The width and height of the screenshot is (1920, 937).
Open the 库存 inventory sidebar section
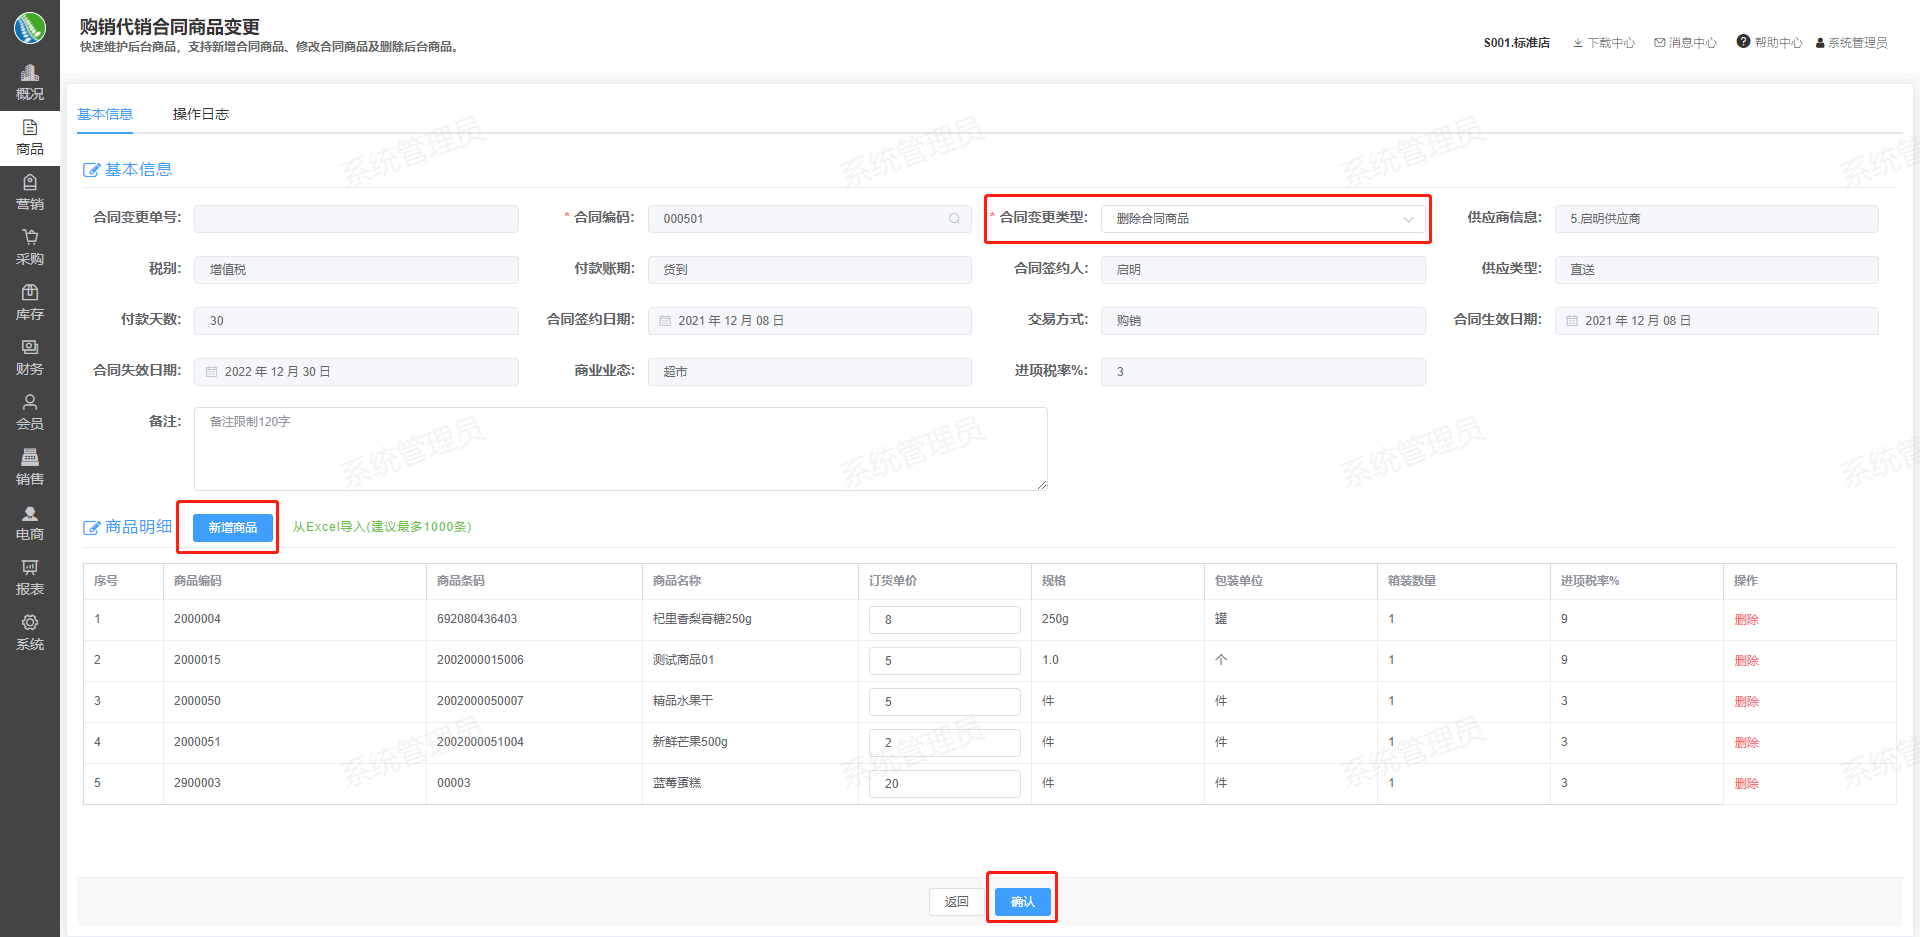click(x=30, y=303)
